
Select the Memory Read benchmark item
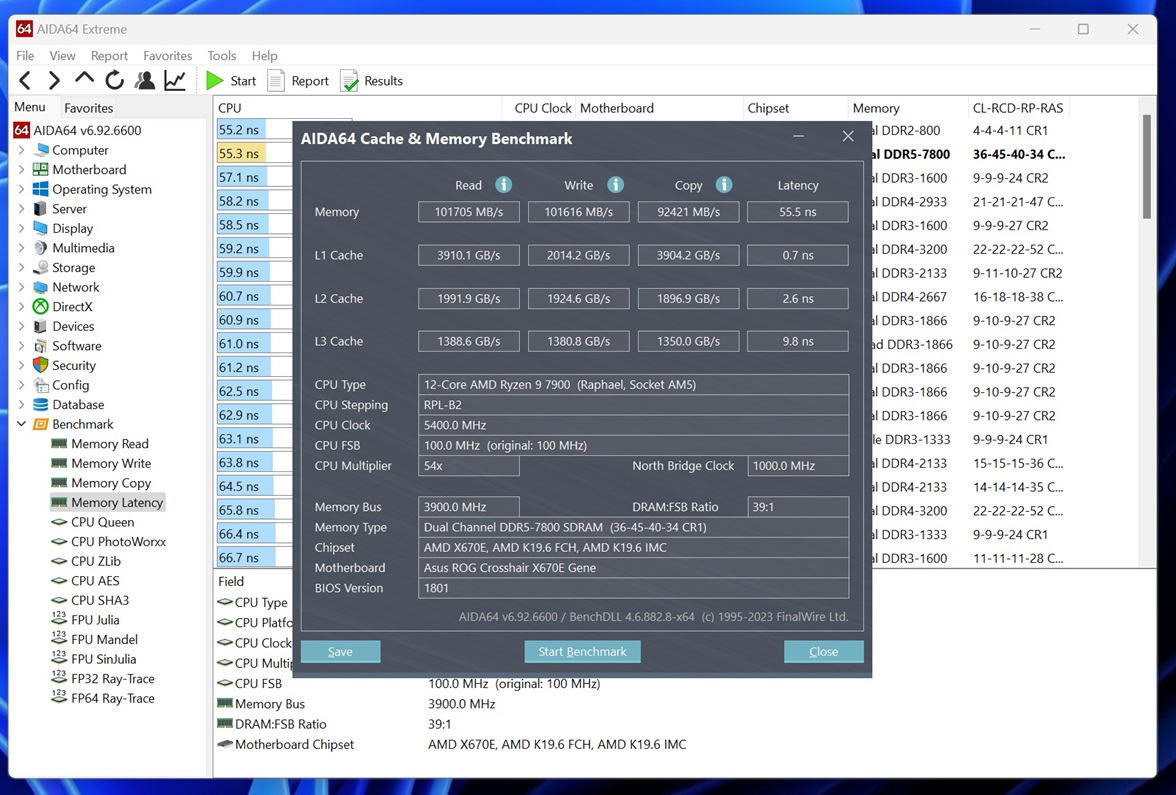[109, 444]
